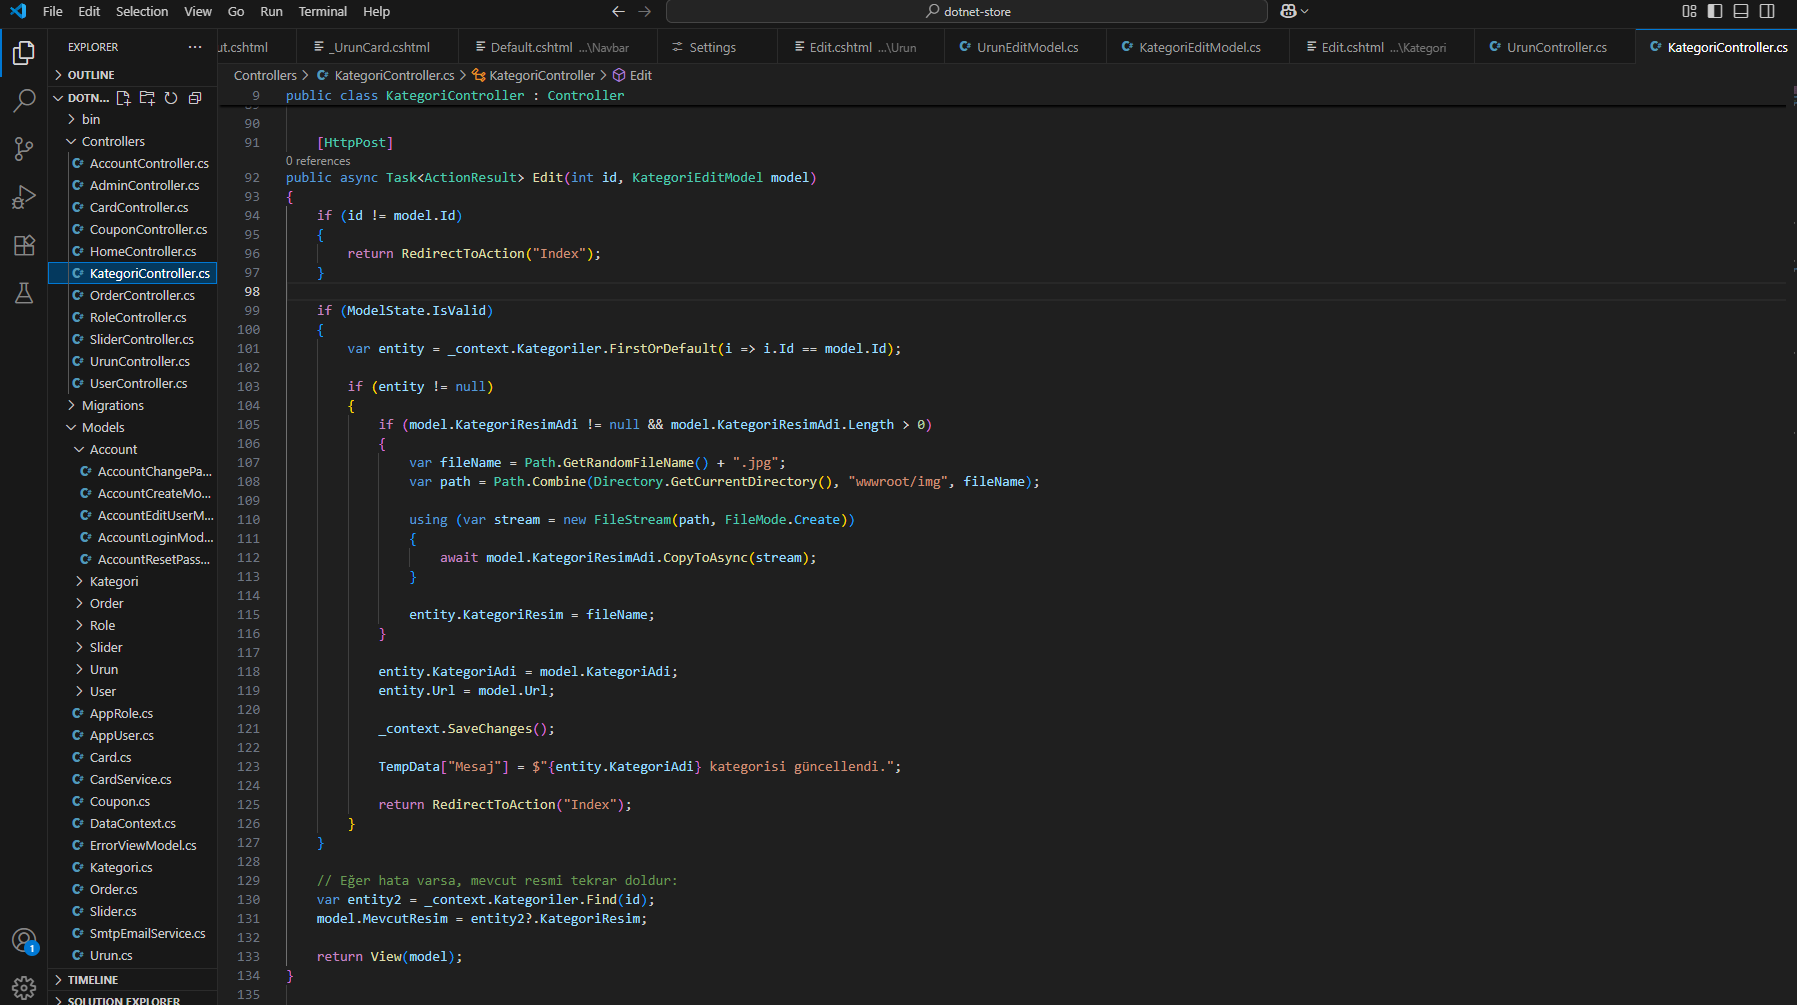Viewport: 1797px width, 1005px height.
Task: Open the Testing flask icon
Action: 24,293
